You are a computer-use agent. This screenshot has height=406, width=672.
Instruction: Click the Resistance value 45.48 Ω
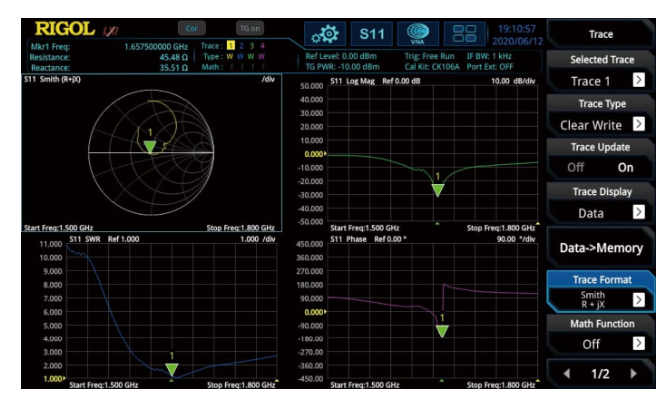coord(174,57)
